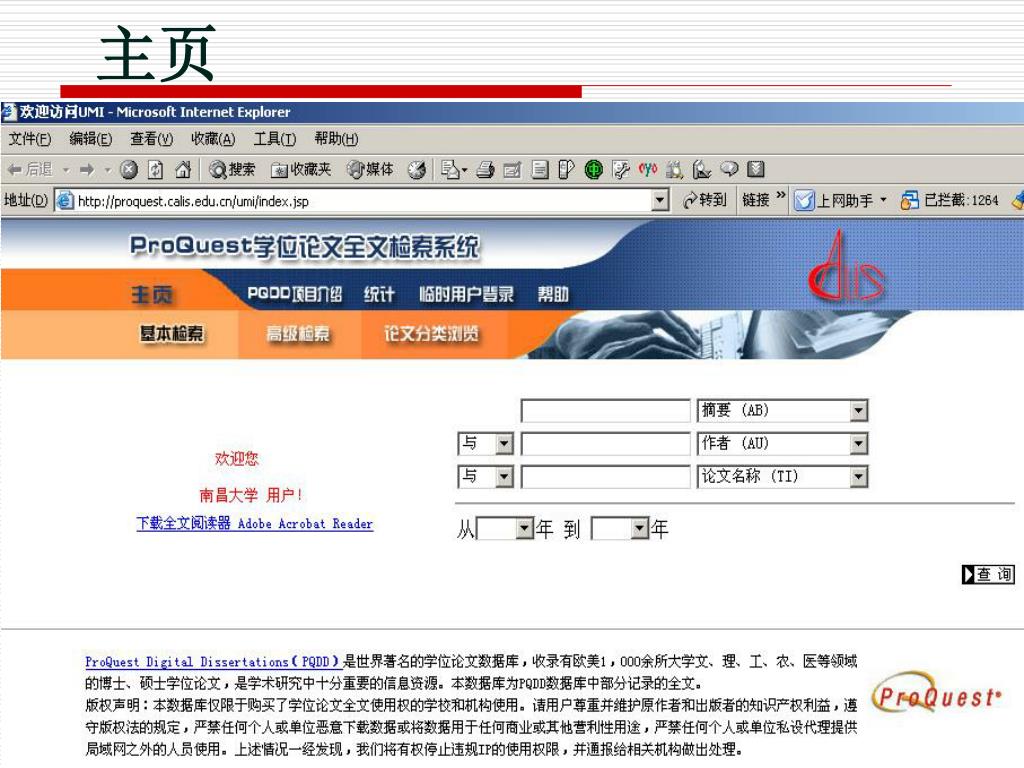Open the 论文名称 (TI) field dropdown
Viewport: 1024px width, 768px height.
click(782, 477)
